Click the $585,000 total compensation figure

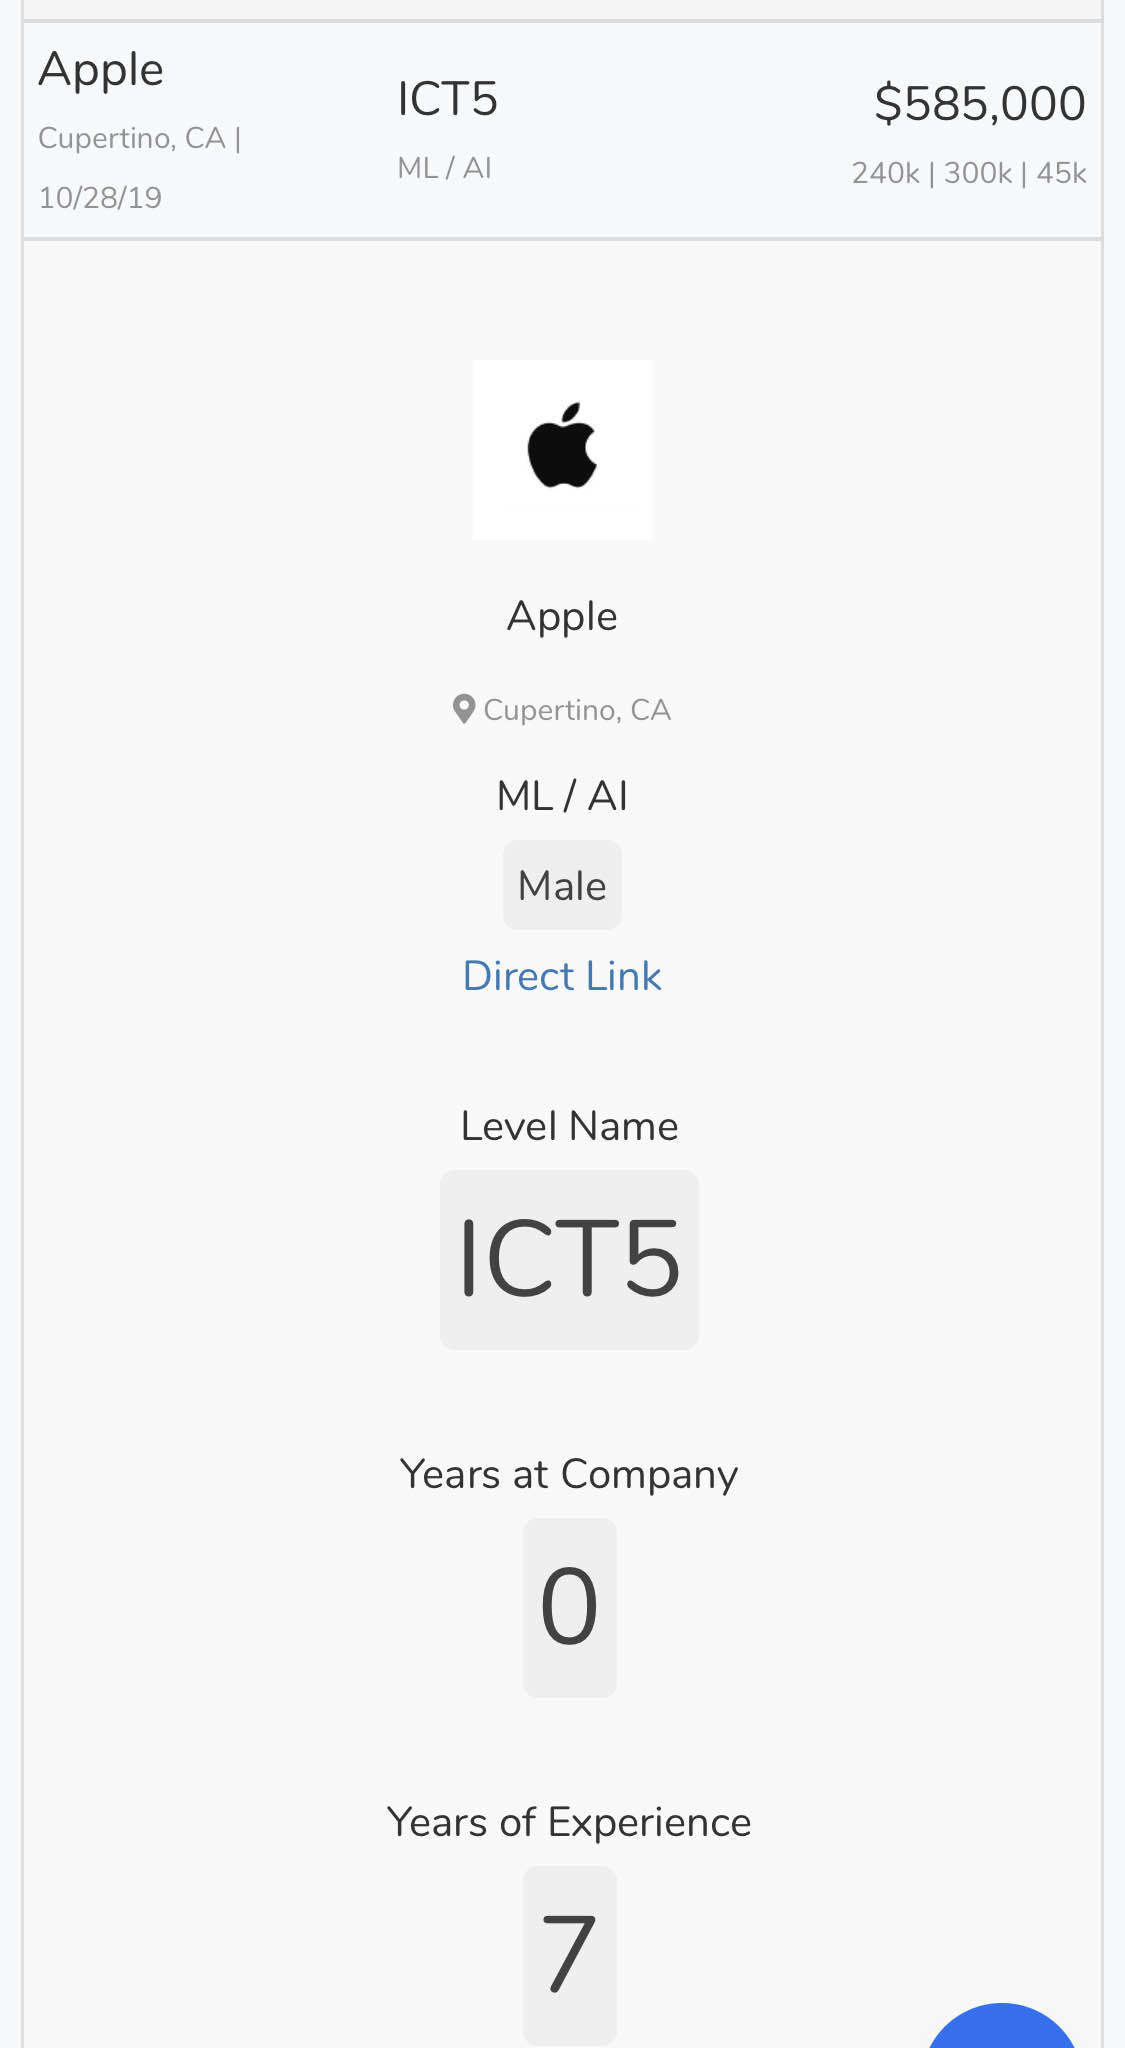coord(979,103)
